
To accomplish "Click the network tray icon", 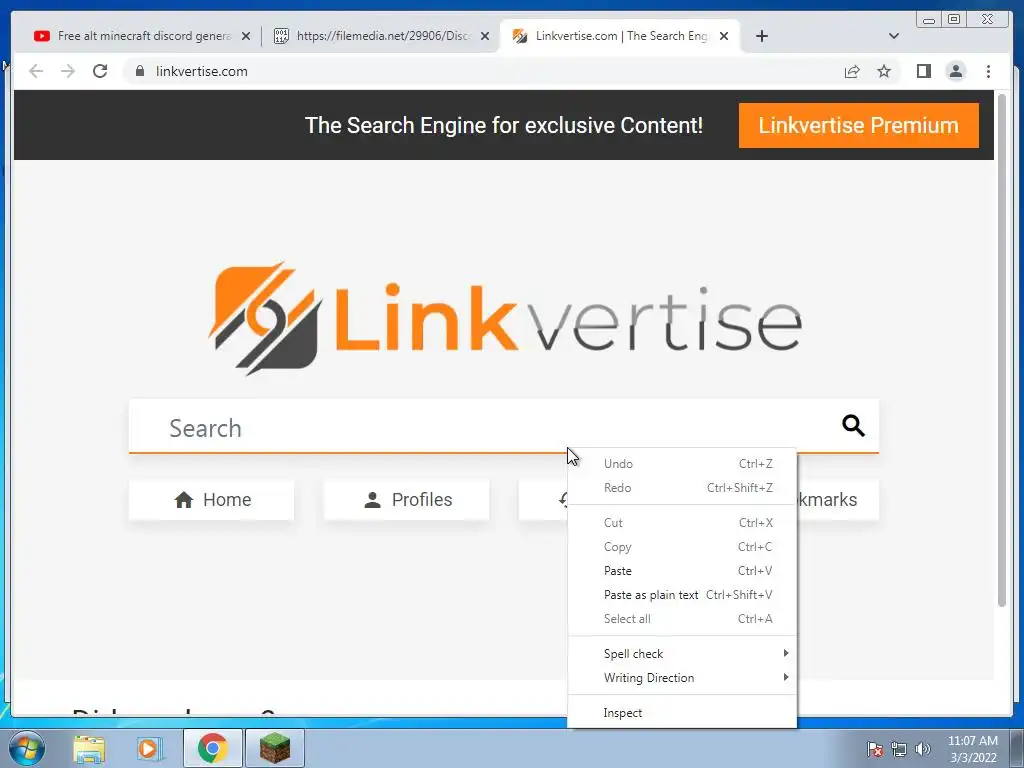I will coord(899,749).
